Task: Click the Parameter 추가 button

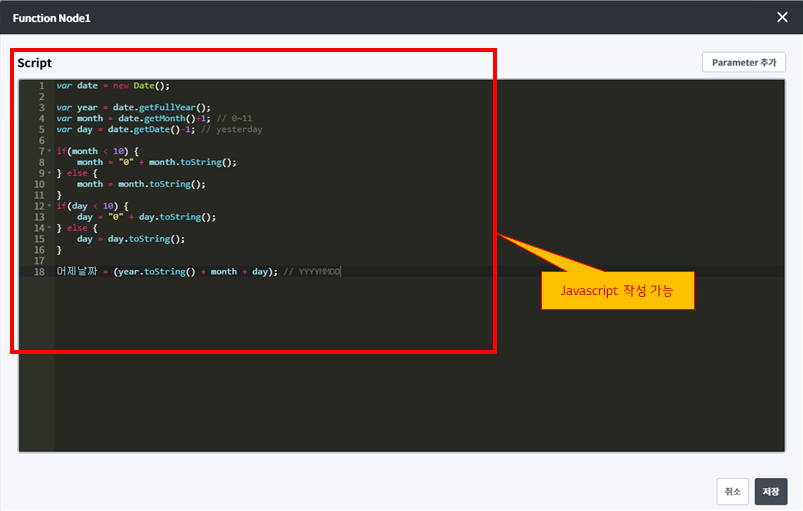Action: pos(743,62)
